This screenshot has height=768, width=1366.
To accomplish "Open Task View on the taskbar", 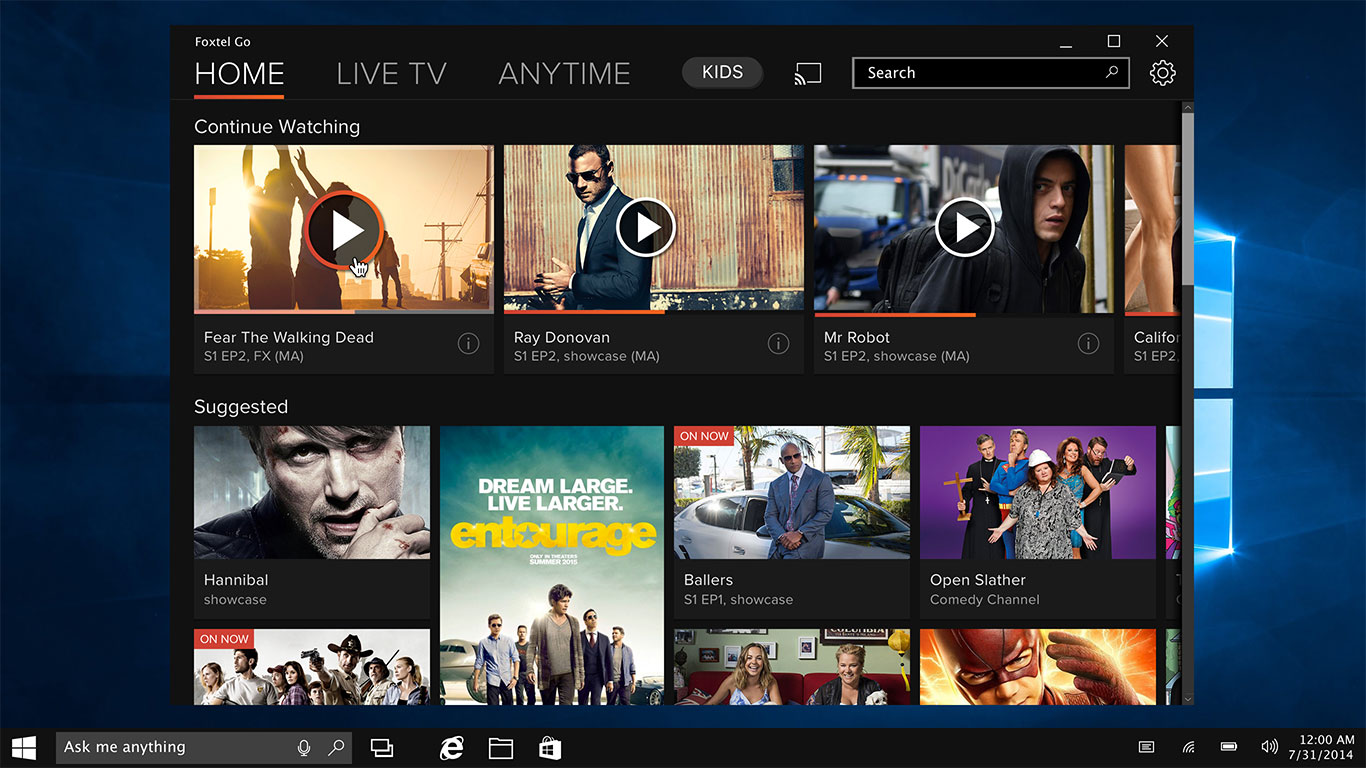I will coord(381,747).
